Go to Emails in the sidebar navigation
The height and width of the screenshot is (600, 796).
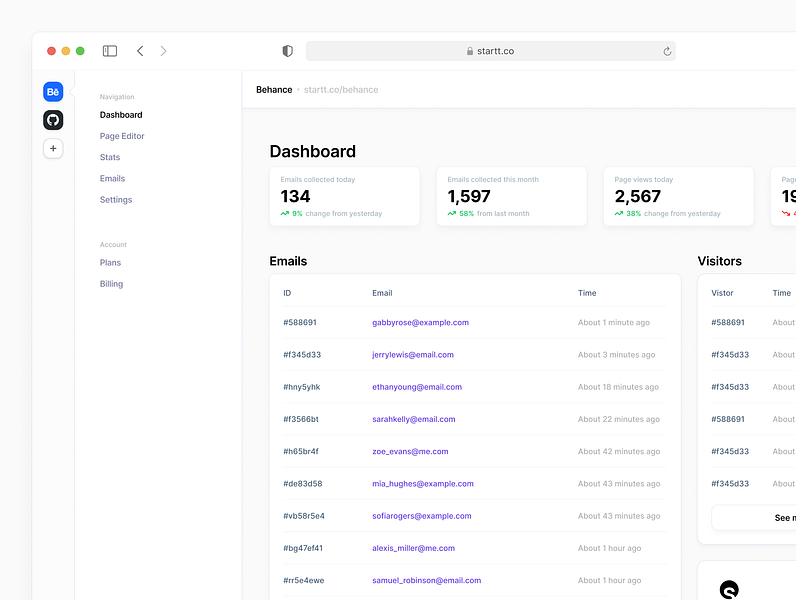tap(112, 179)
